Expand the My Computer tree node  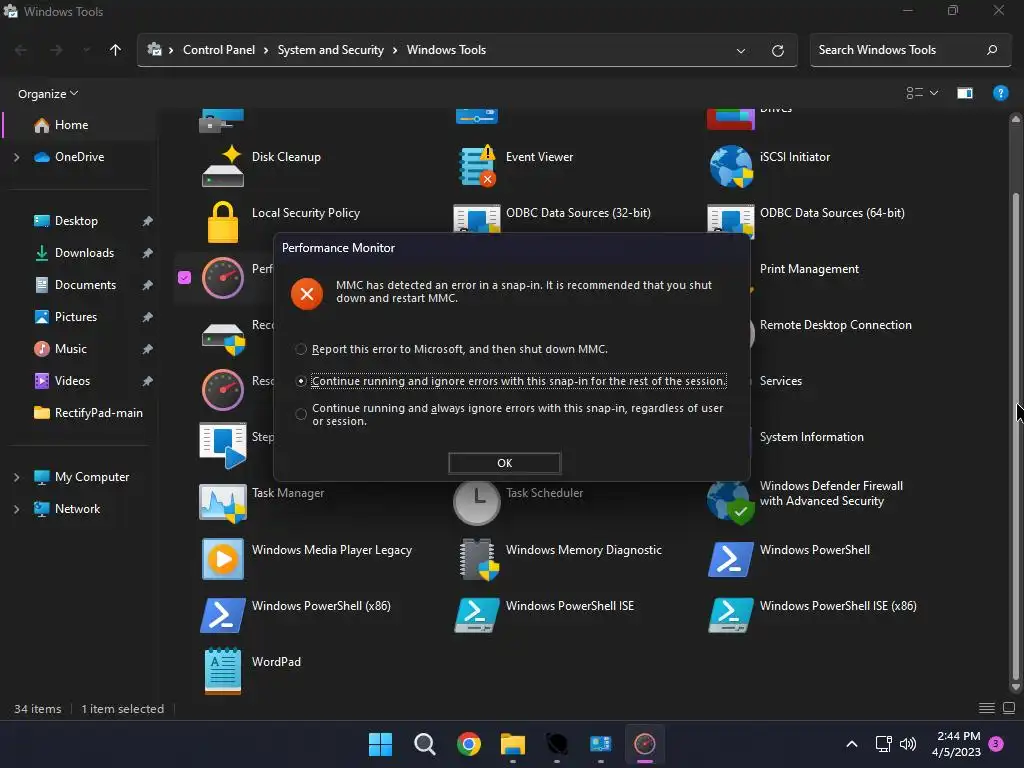pos(16,477)
